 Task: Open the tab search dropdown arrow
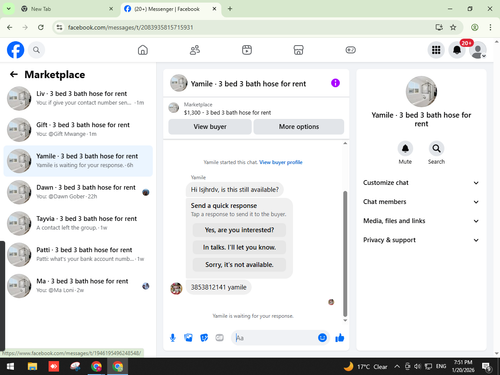(9, 9)
